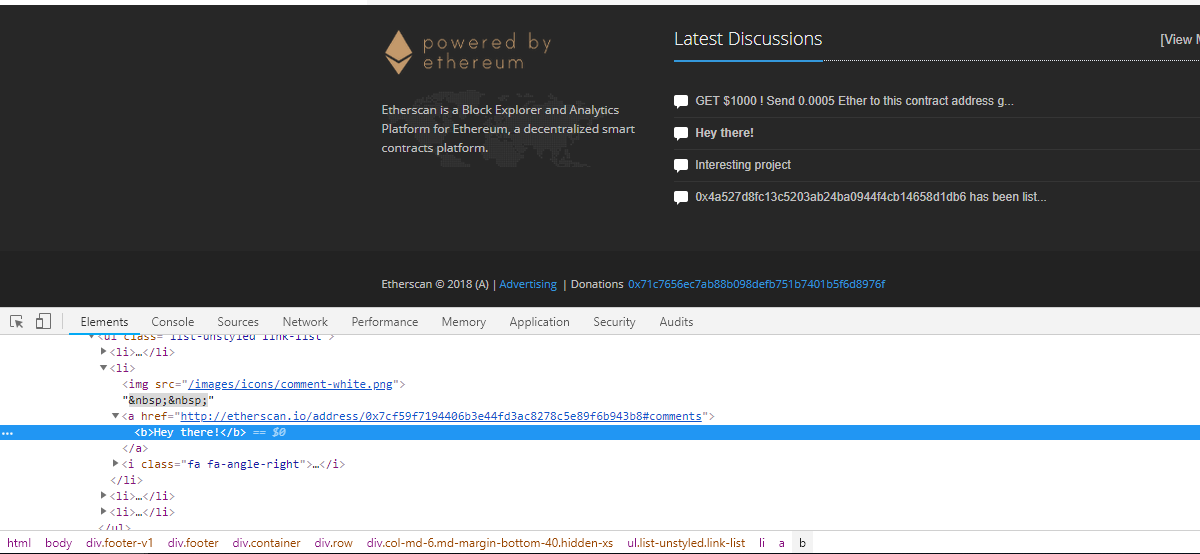
Task: Expand the first collapsed li node
Action: 103,352
